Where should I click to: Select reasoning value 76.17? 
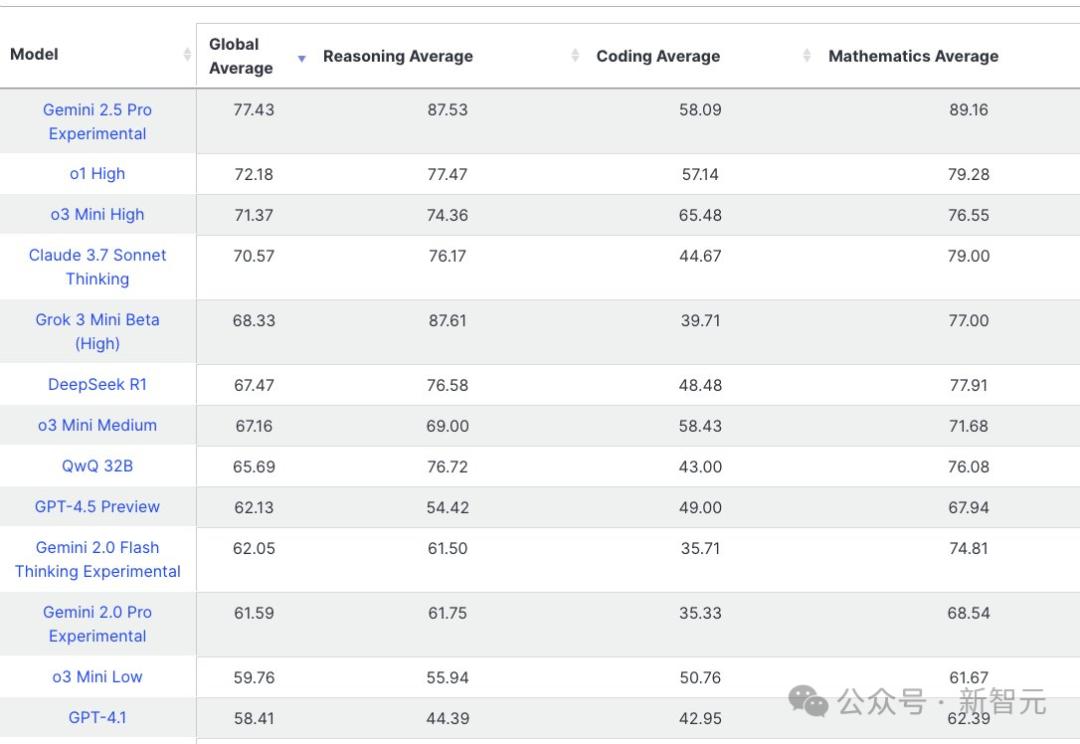click(447, 256)
